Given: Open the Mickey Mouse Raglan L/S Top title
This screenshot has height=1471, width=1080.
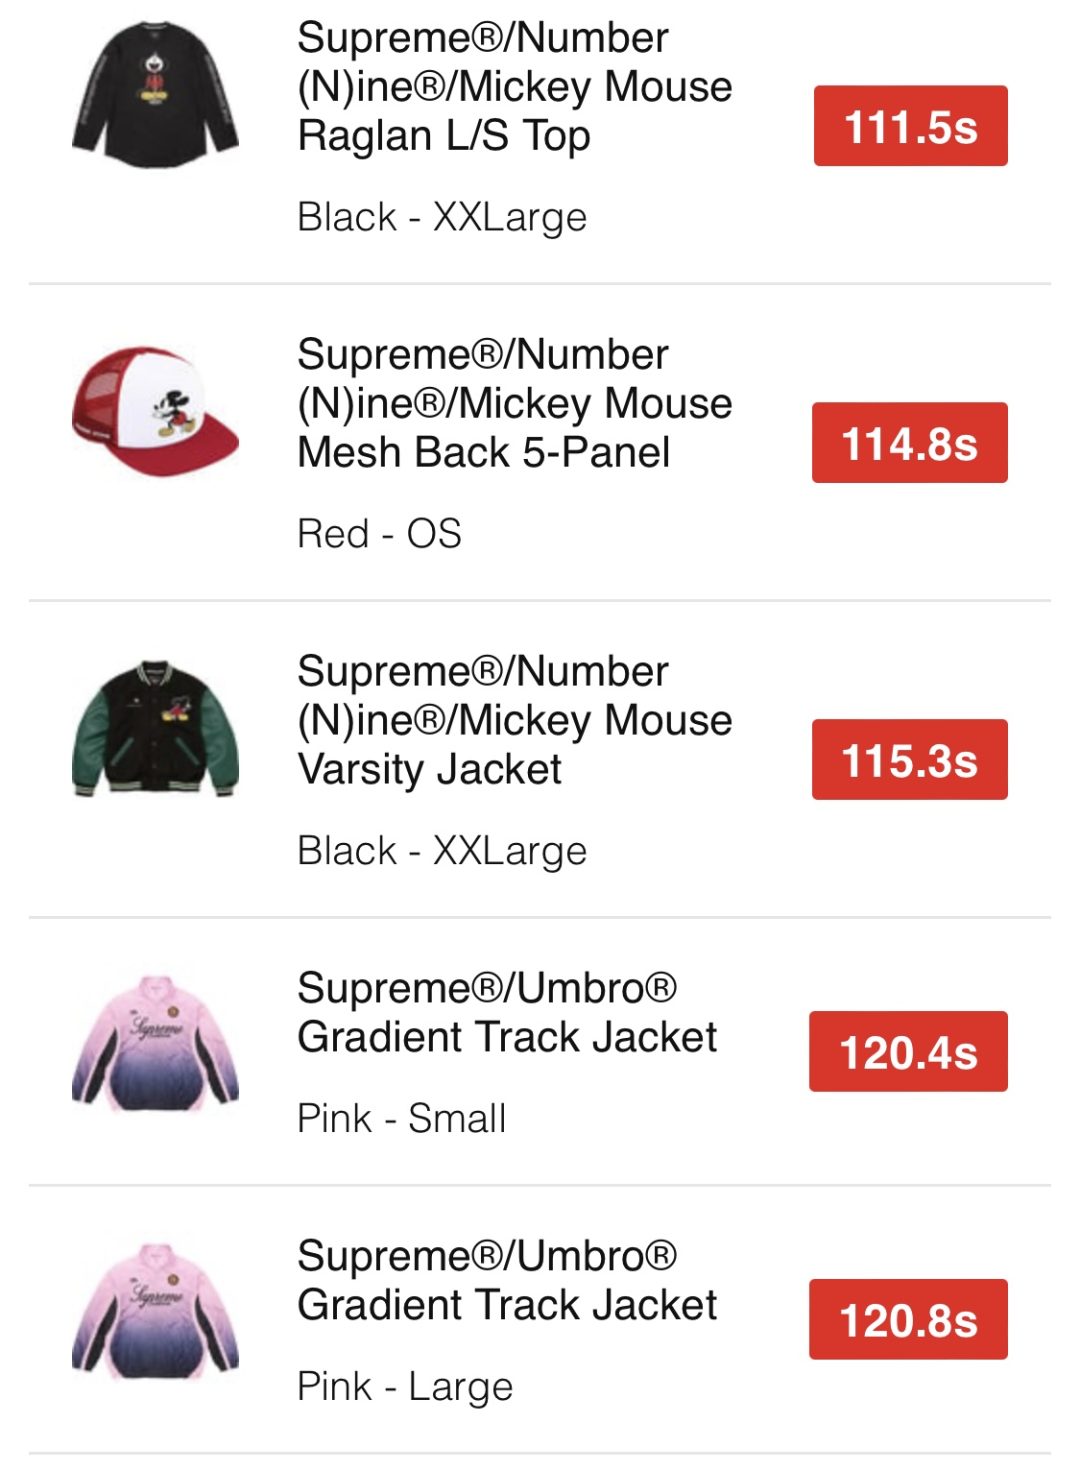Looking at the screenshot, I should click(514, 87).
